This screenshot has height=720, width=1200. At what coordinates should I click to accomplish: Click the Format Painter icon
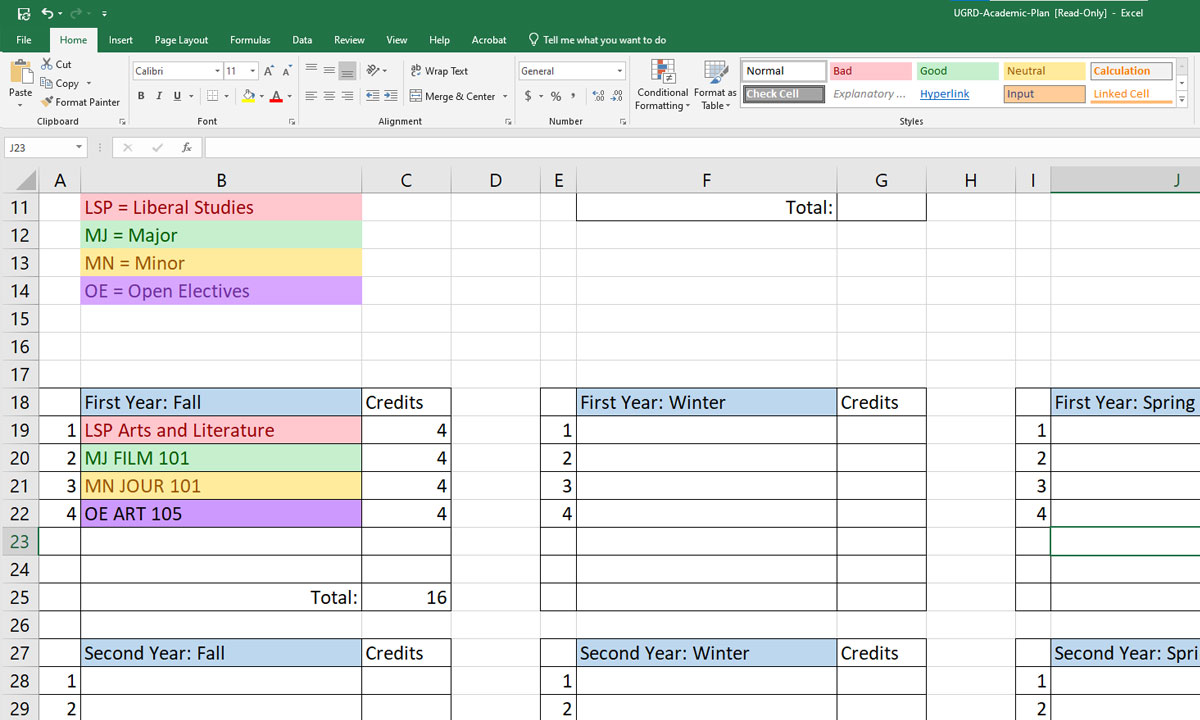pyautogui.click(x=44, y=102)
